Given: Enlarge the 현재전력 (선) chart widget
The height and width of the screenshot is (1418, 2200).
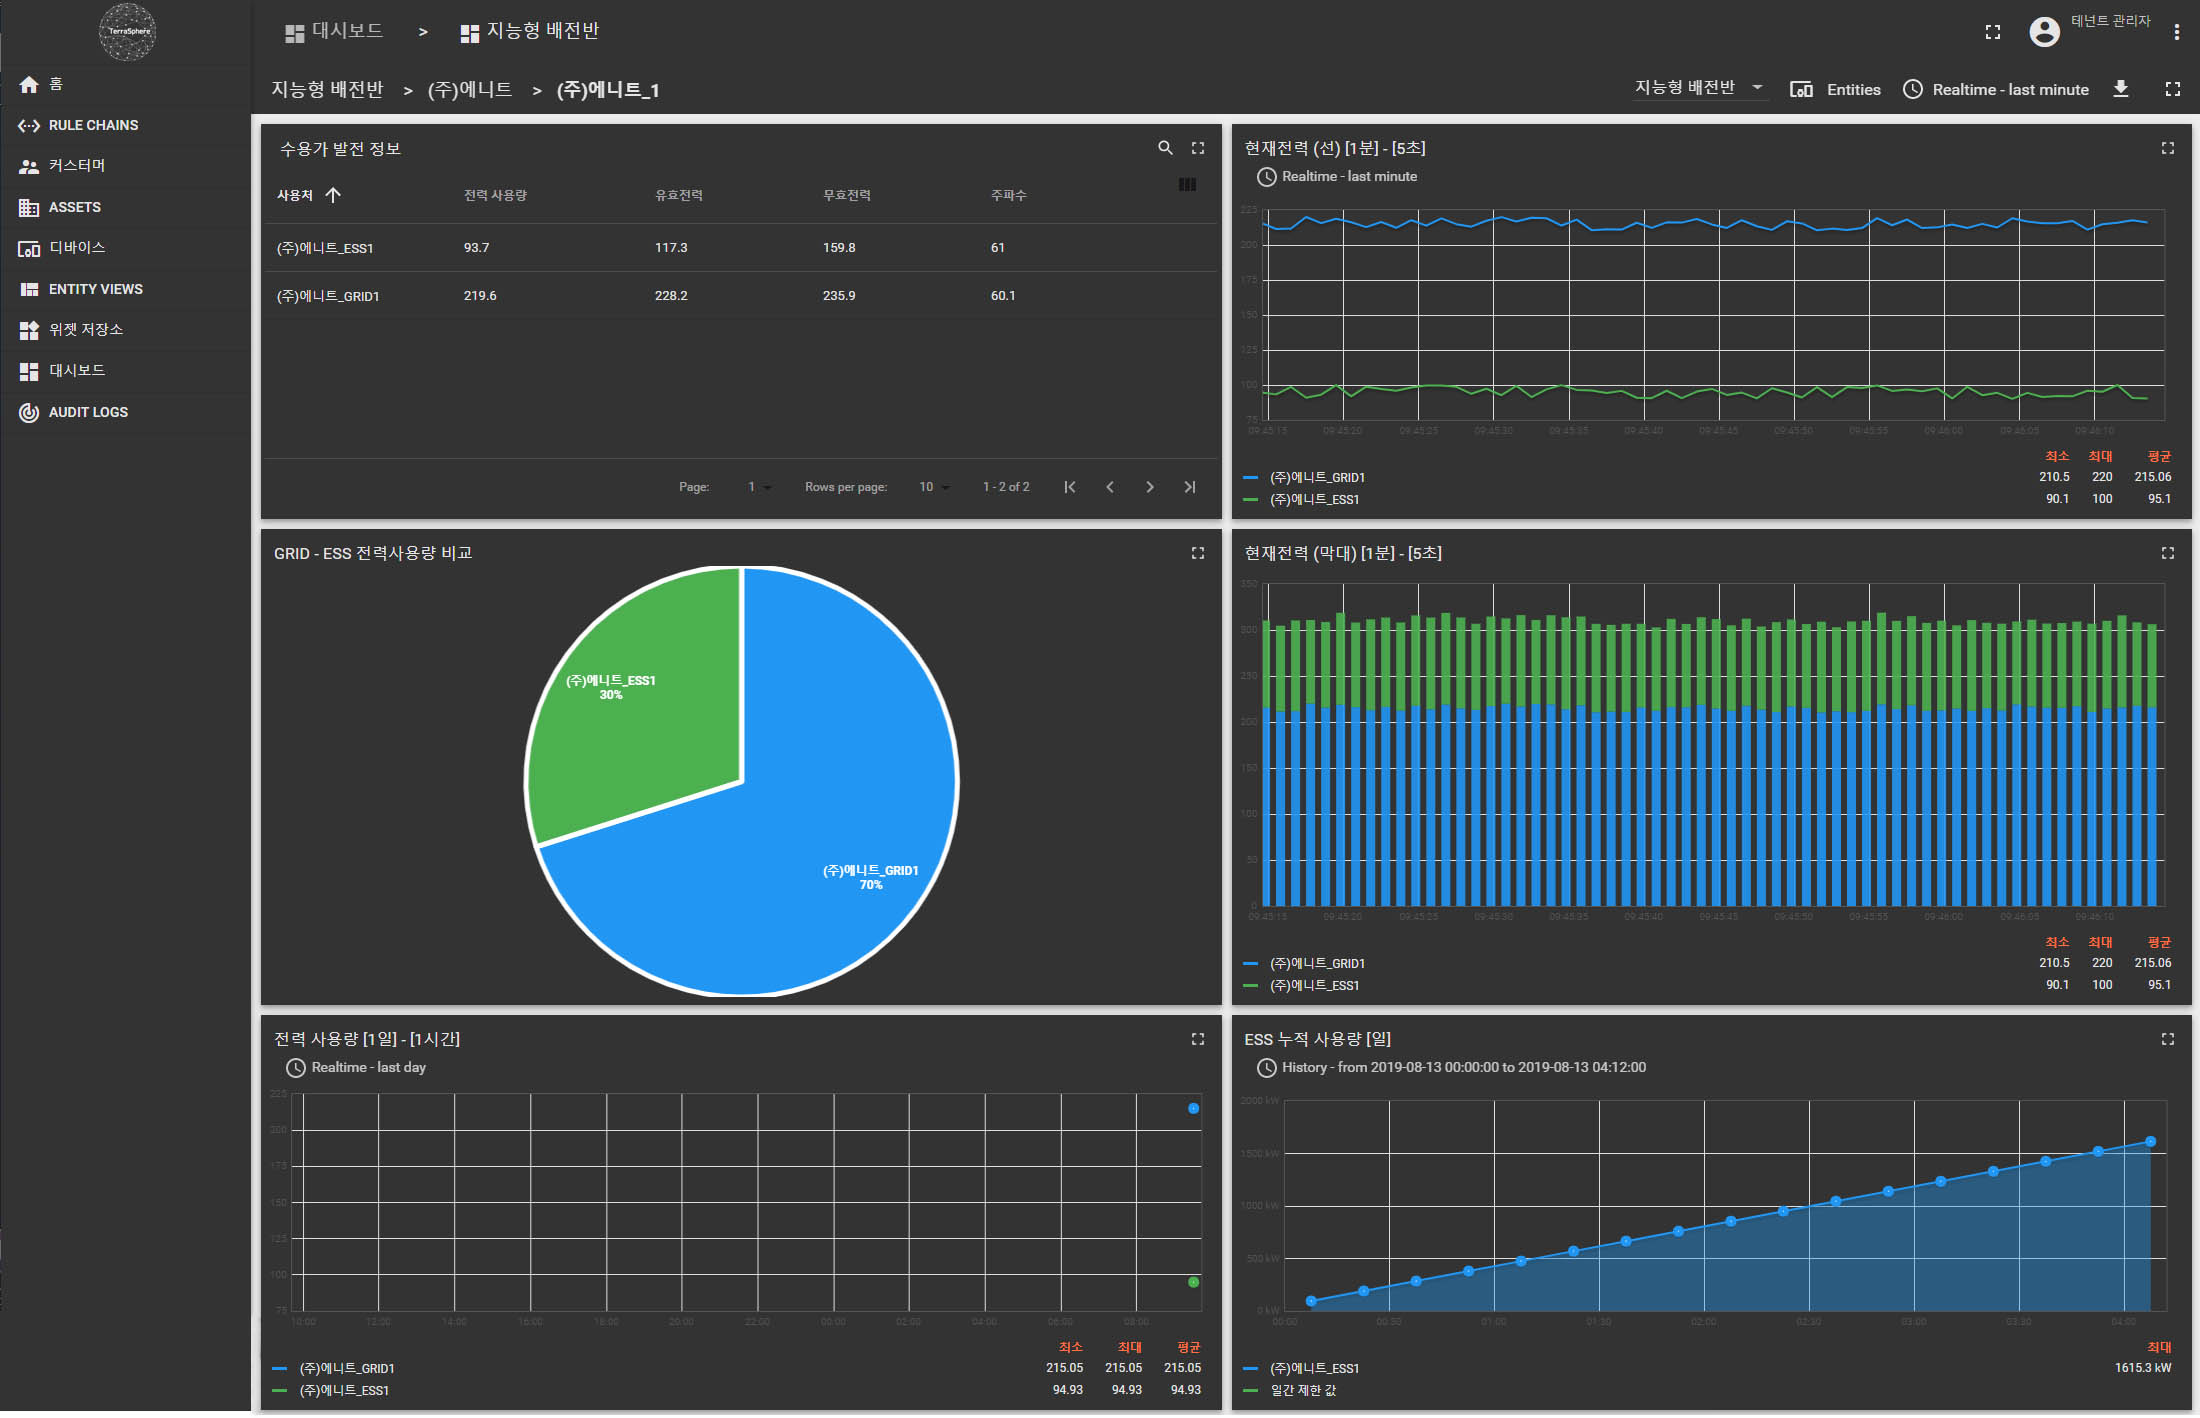Looking at the screenshot, I should [x=2167, y=148].
